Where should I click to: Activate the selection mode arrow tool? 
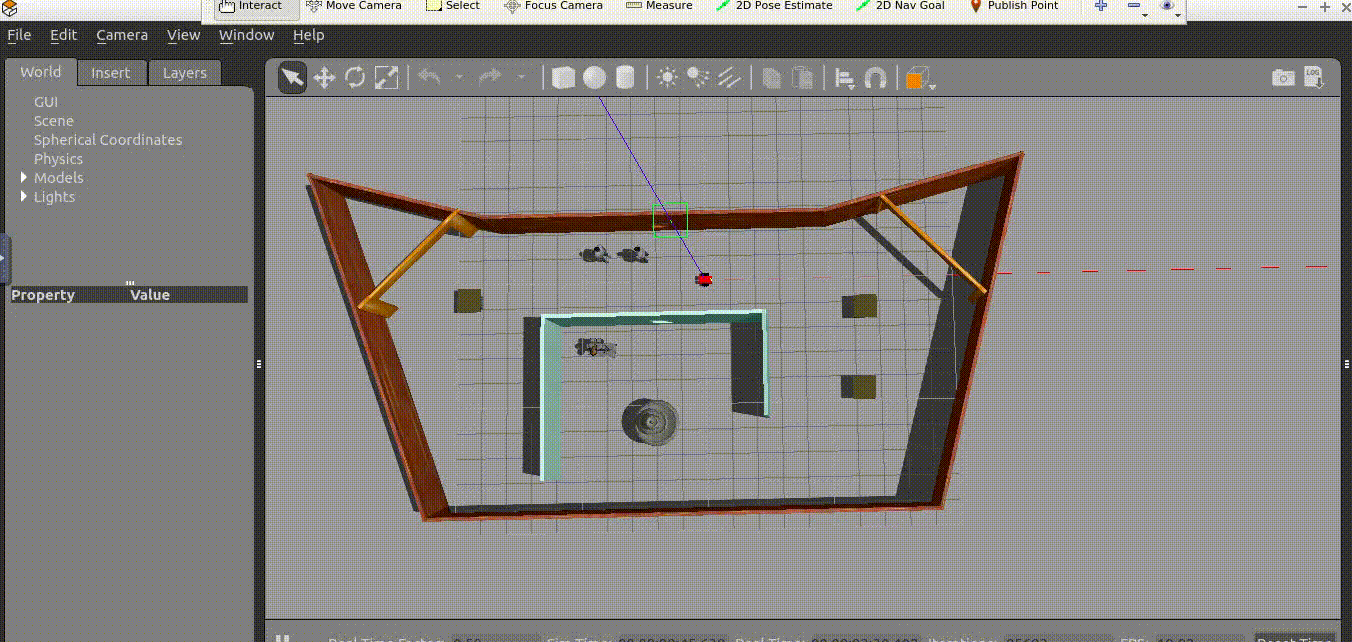(292, 78)
